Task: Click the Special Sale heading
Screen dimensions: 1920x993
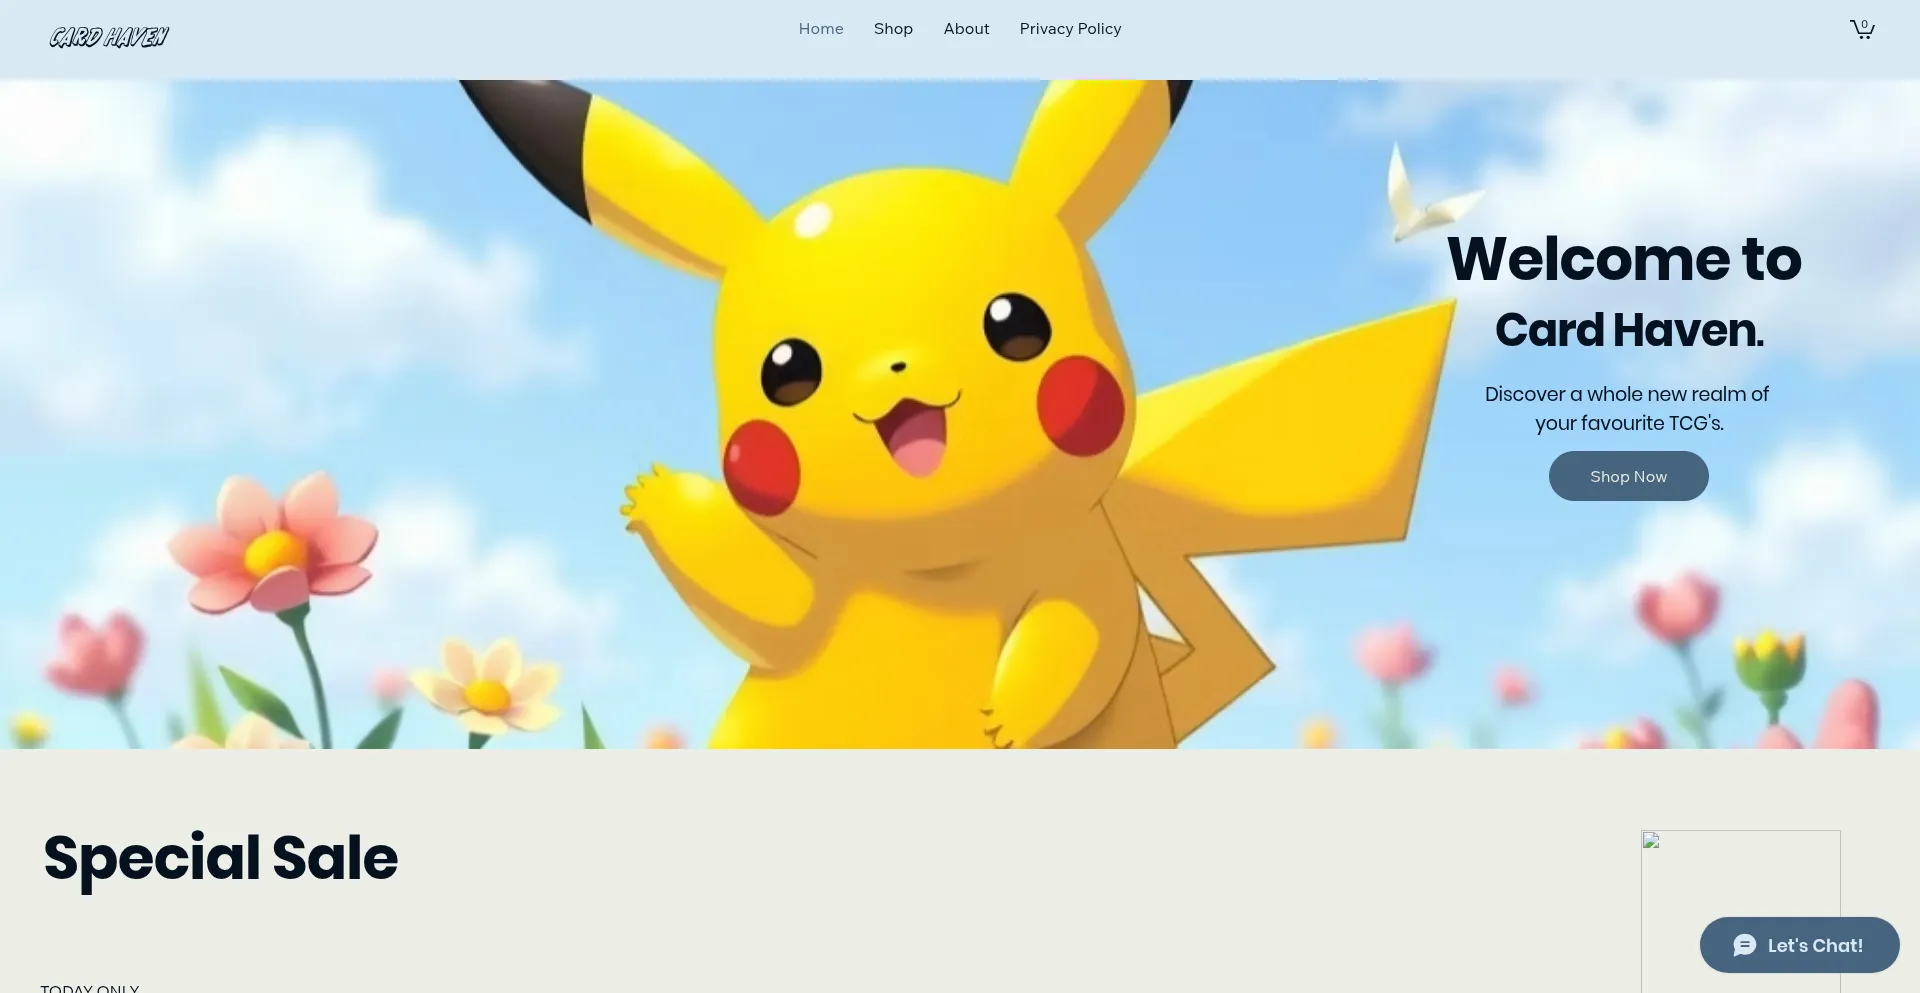Action: [220, 858]
